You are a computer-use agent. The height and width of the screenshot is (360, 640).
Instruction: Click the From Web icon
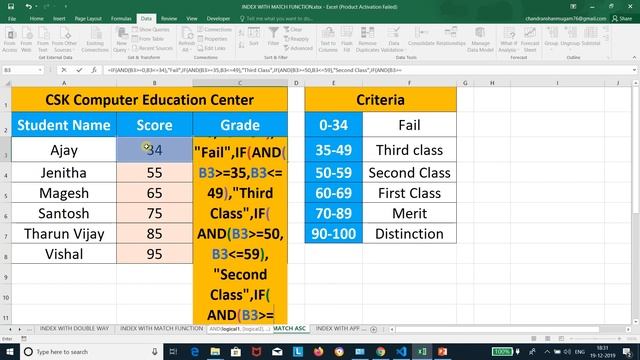coord(26,40)
